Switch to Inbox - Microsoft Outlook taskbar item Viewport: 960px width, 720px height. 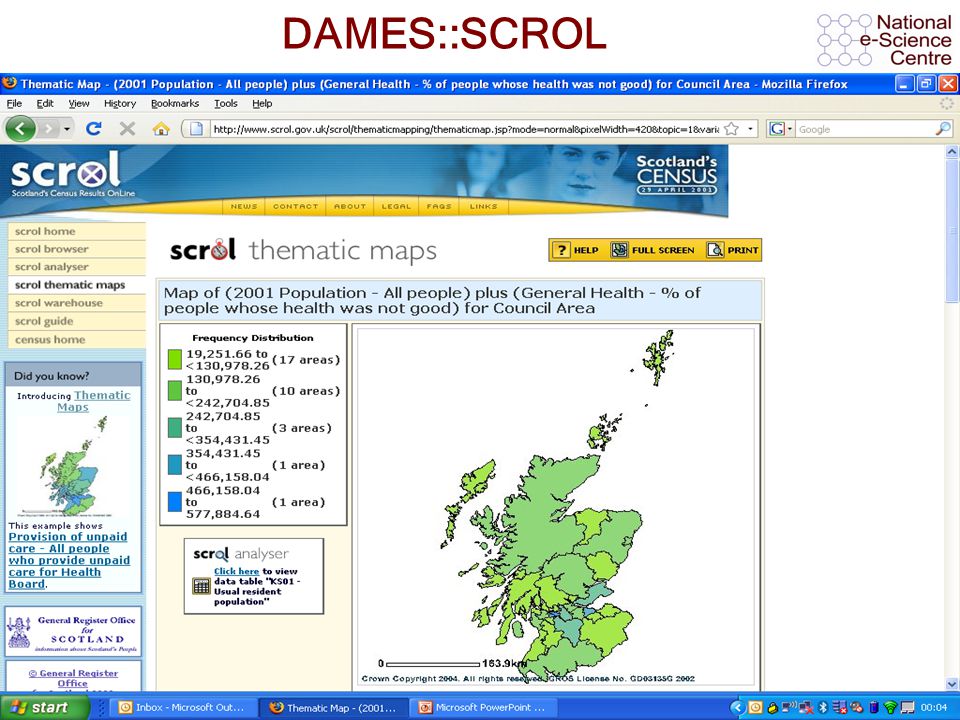183,707
